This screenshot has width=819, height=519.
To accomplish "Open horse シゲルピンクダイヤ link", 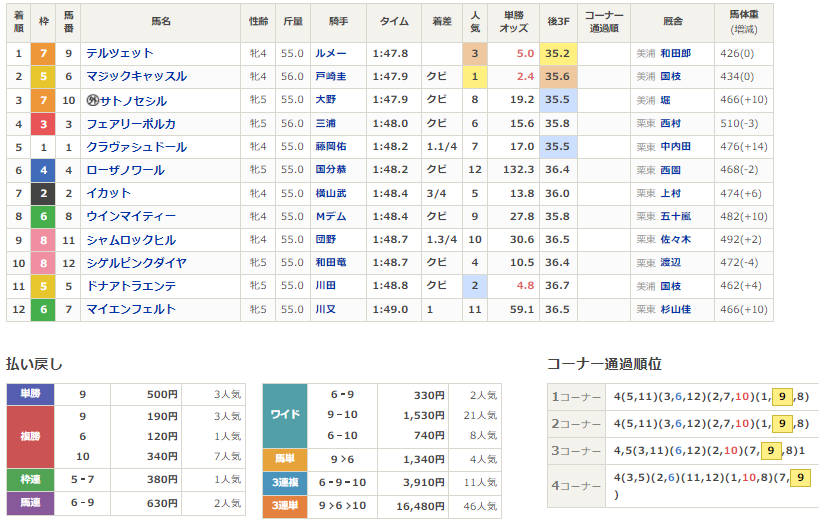I will click(136, 263).
